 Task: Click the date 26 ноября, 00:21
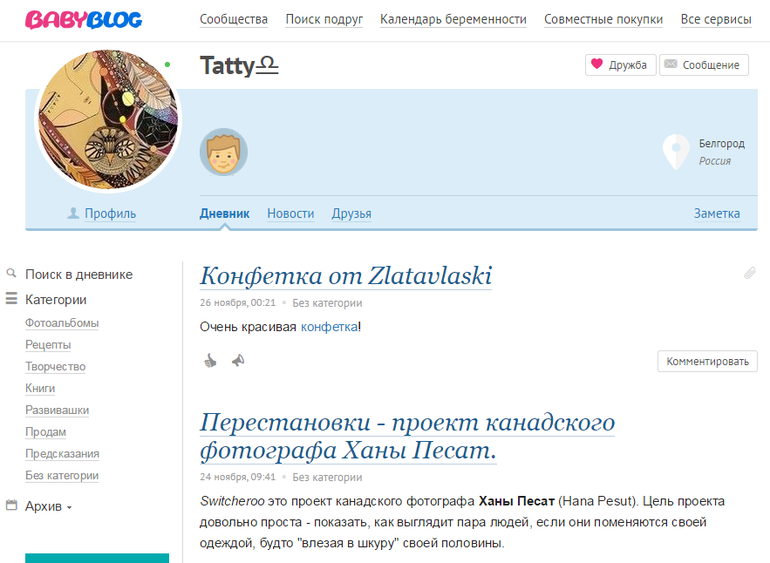[238, 303]
